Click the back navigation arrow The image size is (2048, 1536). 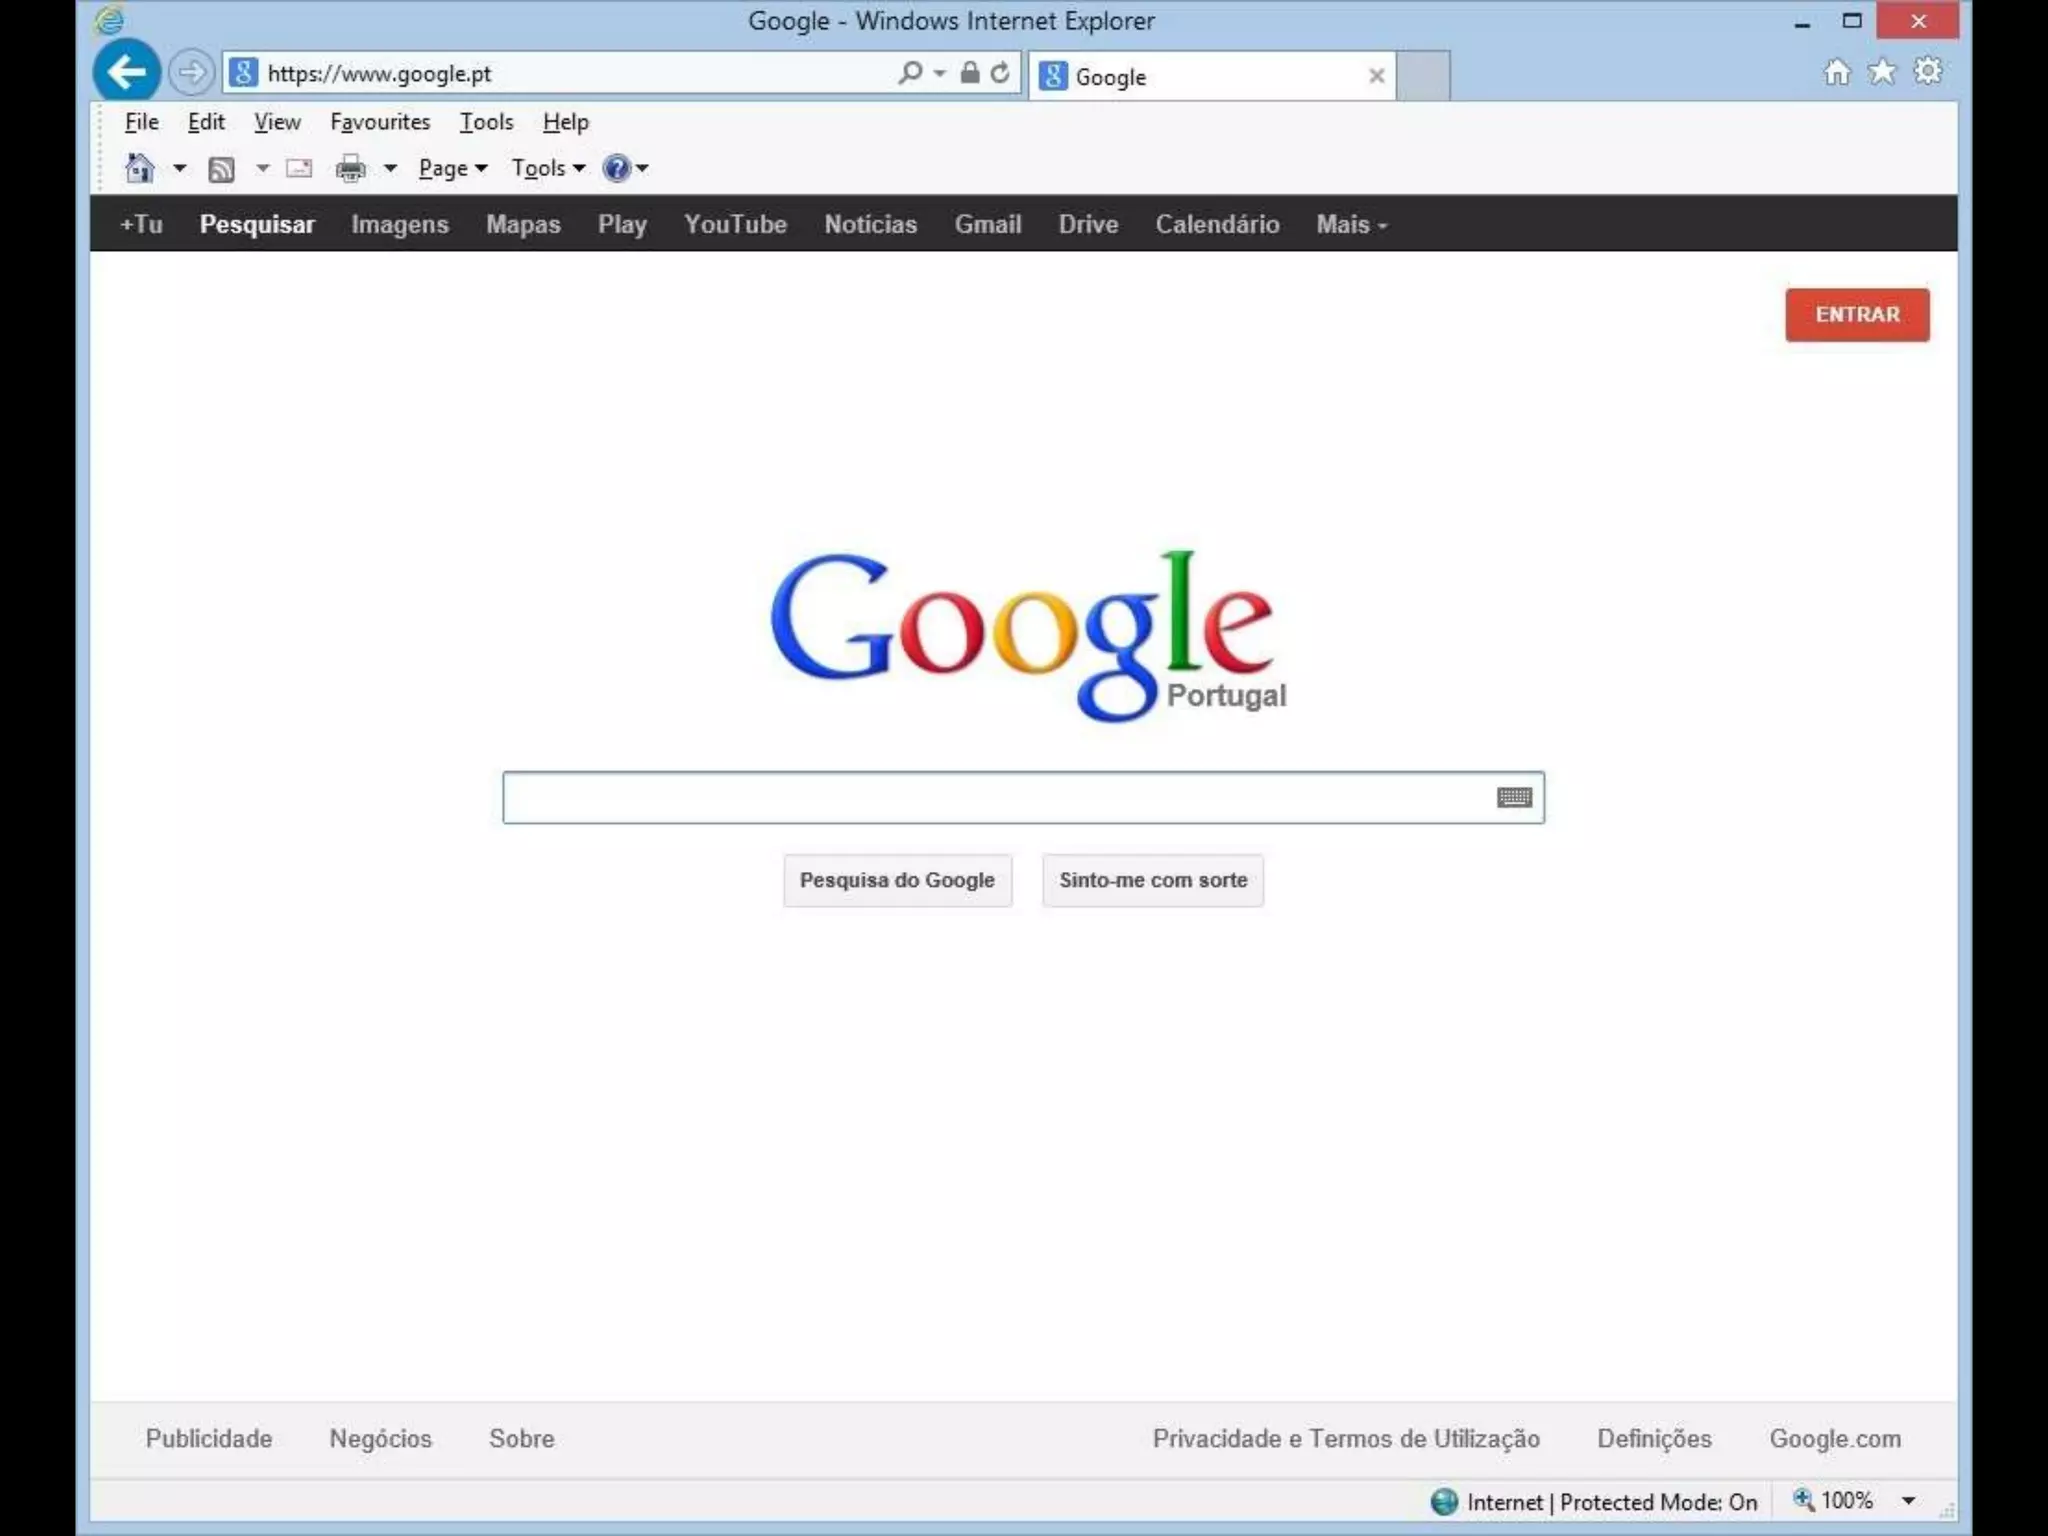127,72
